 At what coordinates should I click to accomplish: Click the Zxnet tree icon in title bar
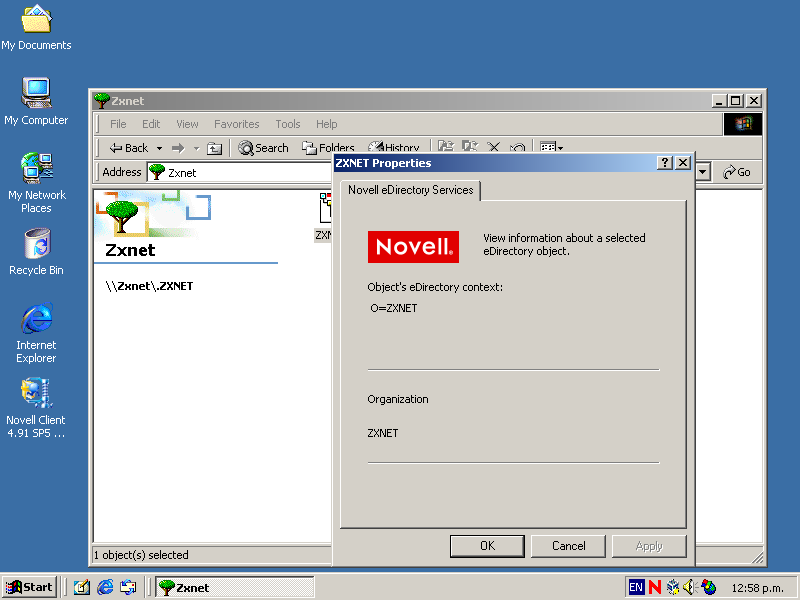point(102,101)
